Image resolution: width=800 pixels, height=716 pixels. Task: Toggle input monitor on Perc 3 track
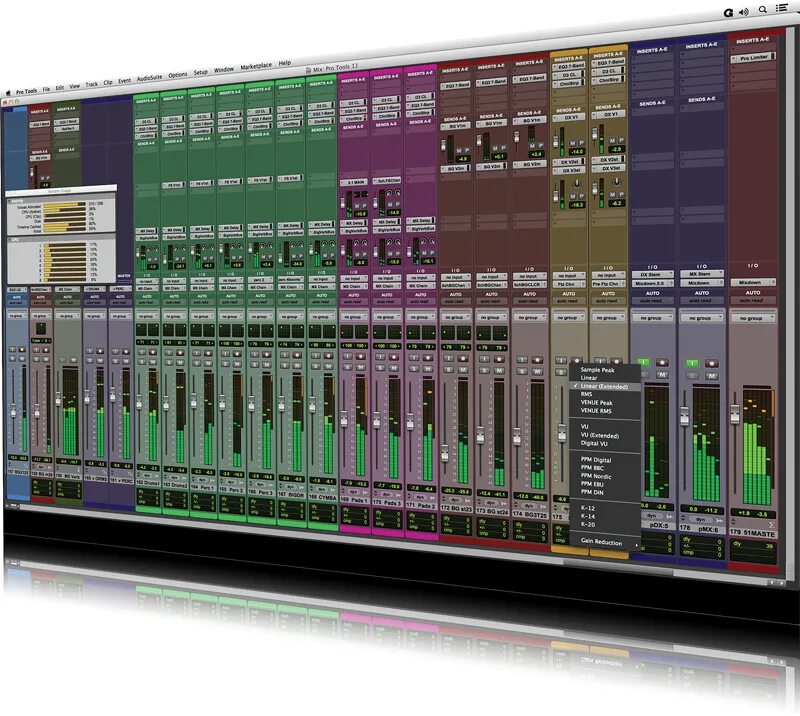tap(254, 354)
